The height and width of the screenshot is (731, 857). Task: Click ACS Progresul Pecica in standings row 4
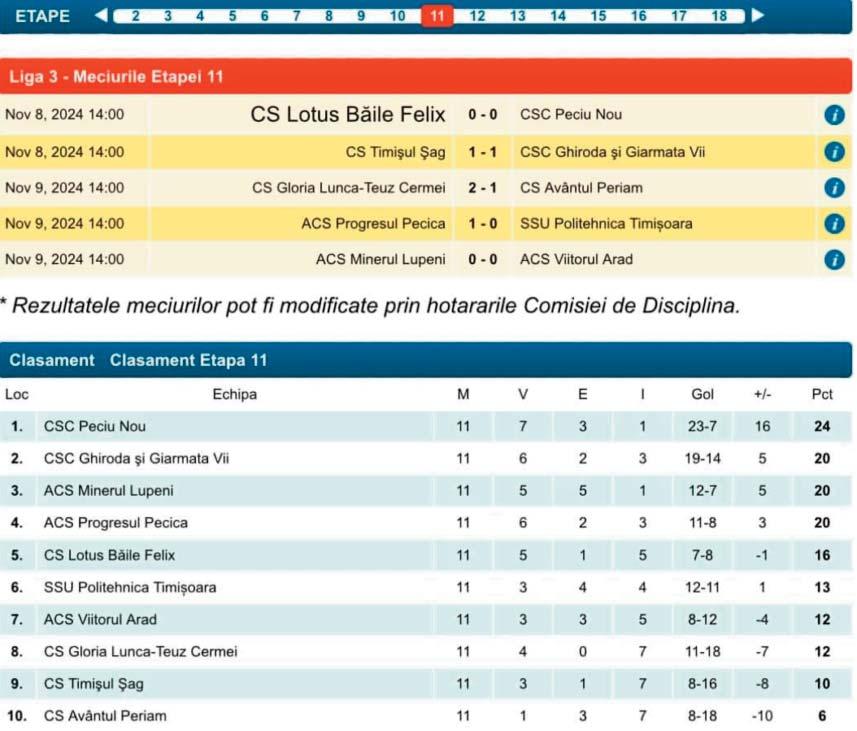click(115, 523)
